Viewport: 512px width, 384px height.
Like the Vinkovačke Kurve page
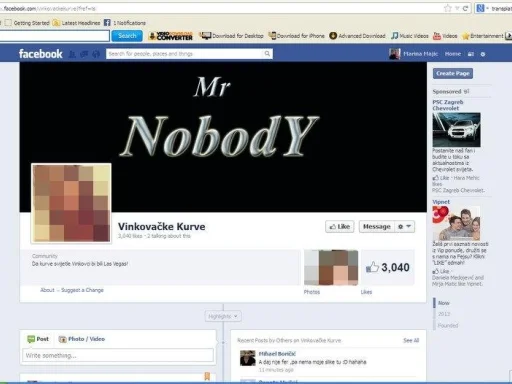(x=340, y=227)
